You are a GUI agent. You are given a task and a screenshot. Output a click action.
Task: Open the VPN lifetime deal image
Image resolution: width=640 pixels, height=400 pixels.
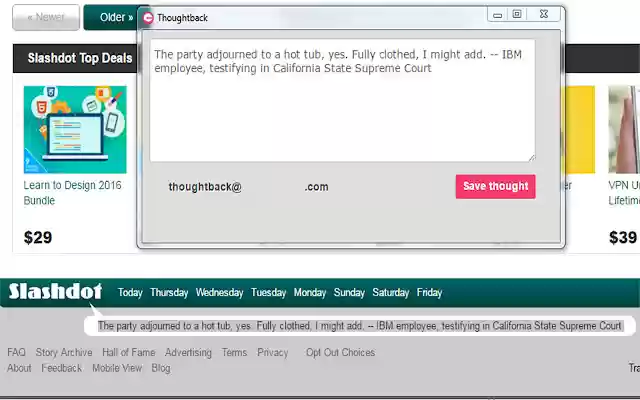(x=624, y=129)
